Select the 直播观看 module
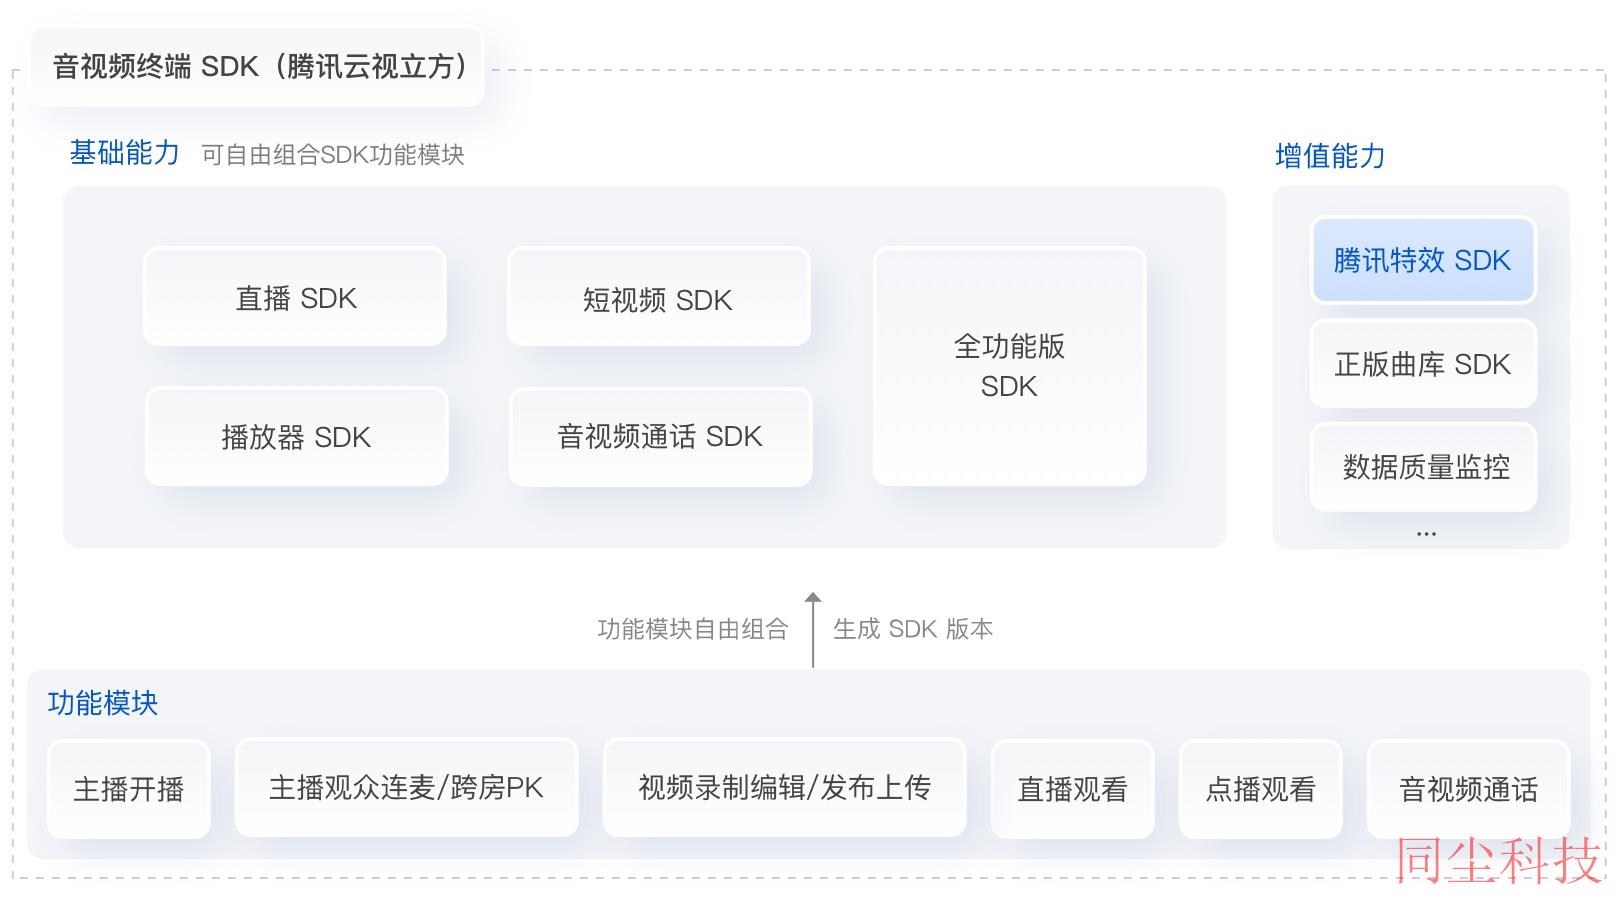The height and width of the screenshot is (900, 1620). pos(1072,789)
